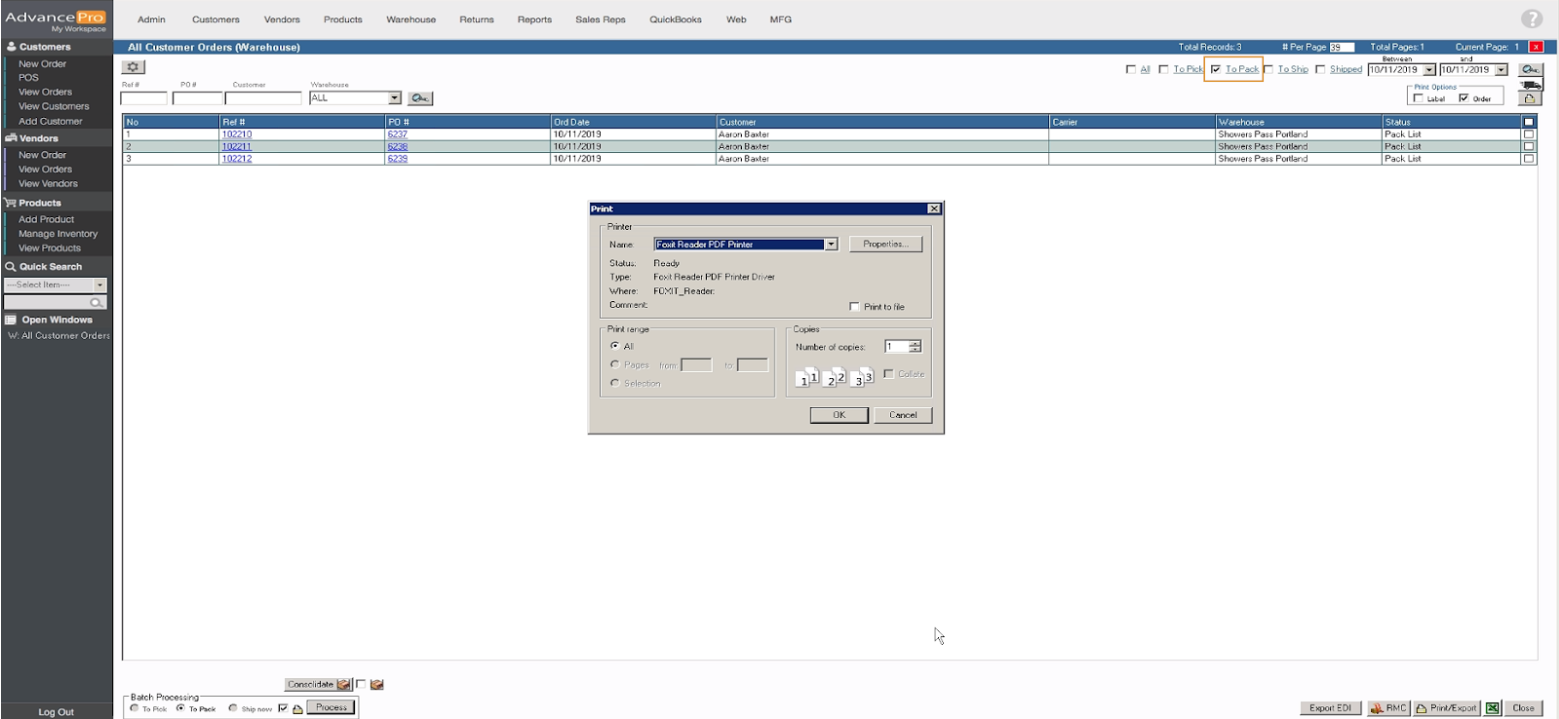
Task: Select the To Pack batch processing radio
Action: [x=180, y=708]
